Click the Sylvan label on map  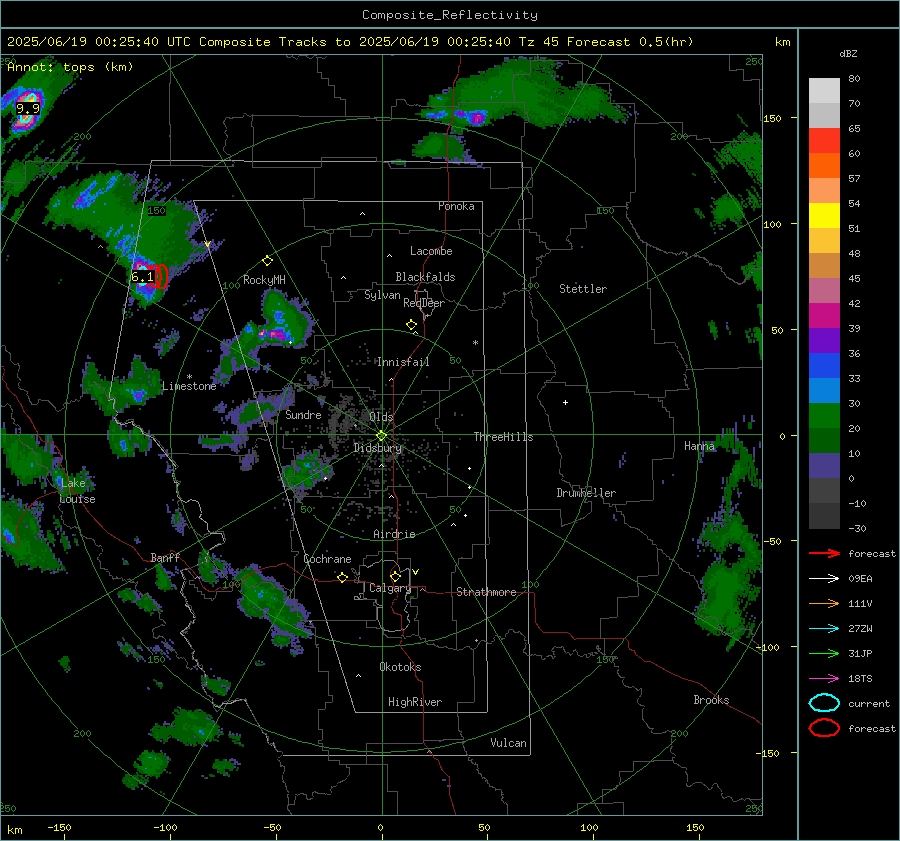pyautogui.click(x=382, y=295)
